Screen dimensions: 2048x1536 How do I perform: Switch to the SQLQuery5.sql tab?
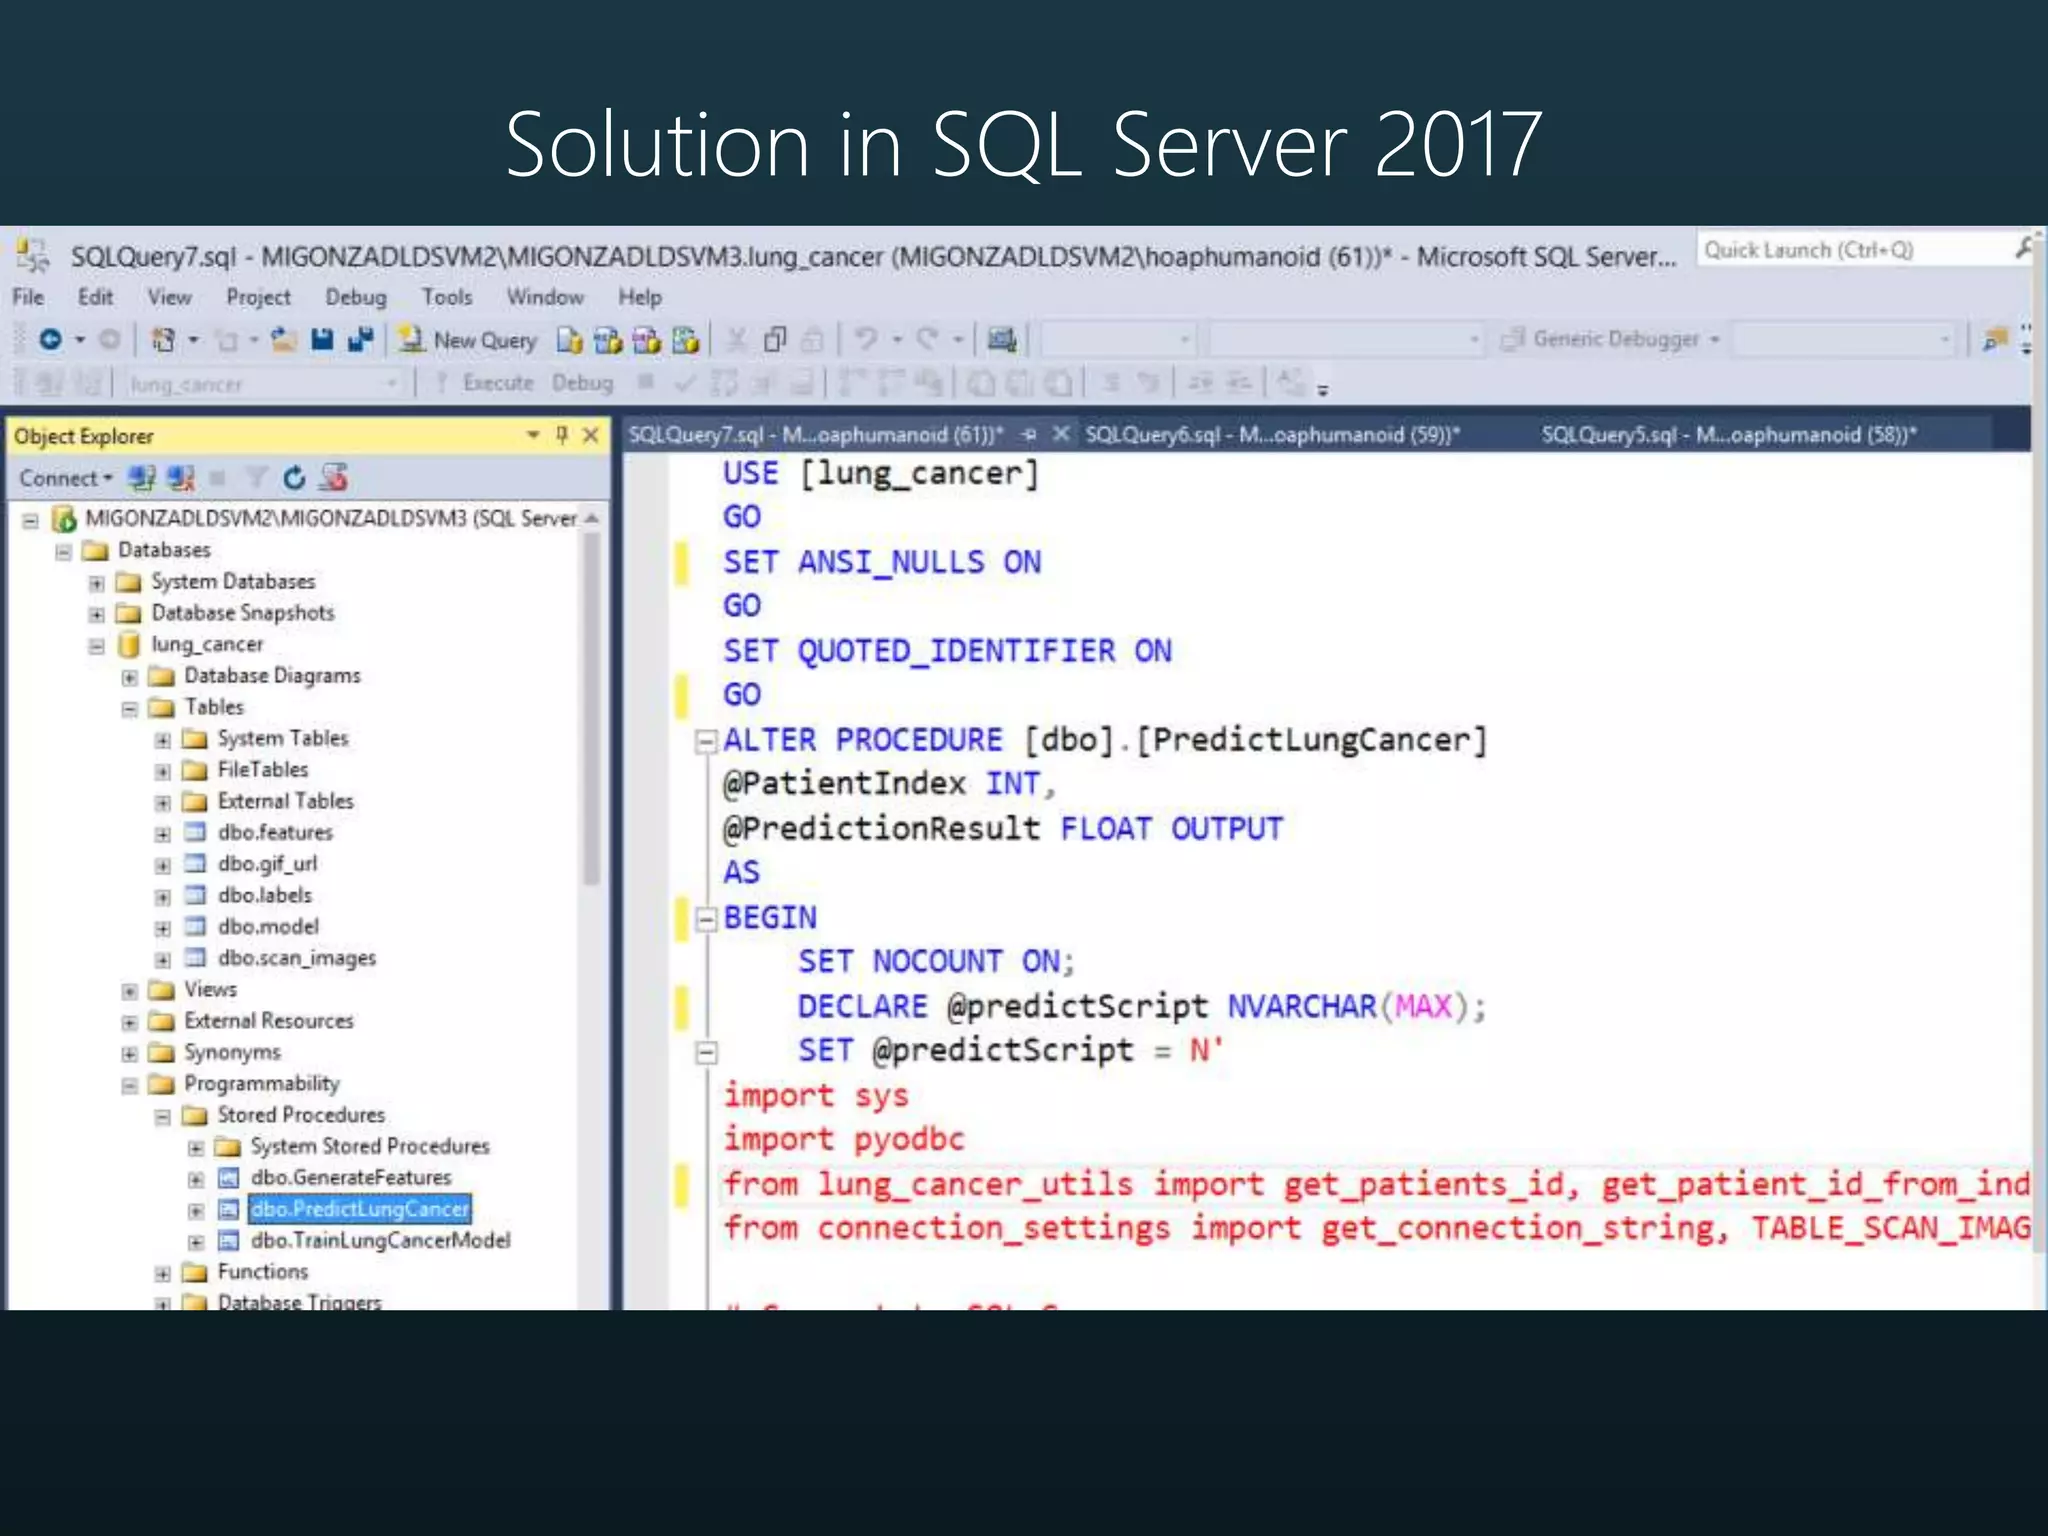(x=1728, y=435)
